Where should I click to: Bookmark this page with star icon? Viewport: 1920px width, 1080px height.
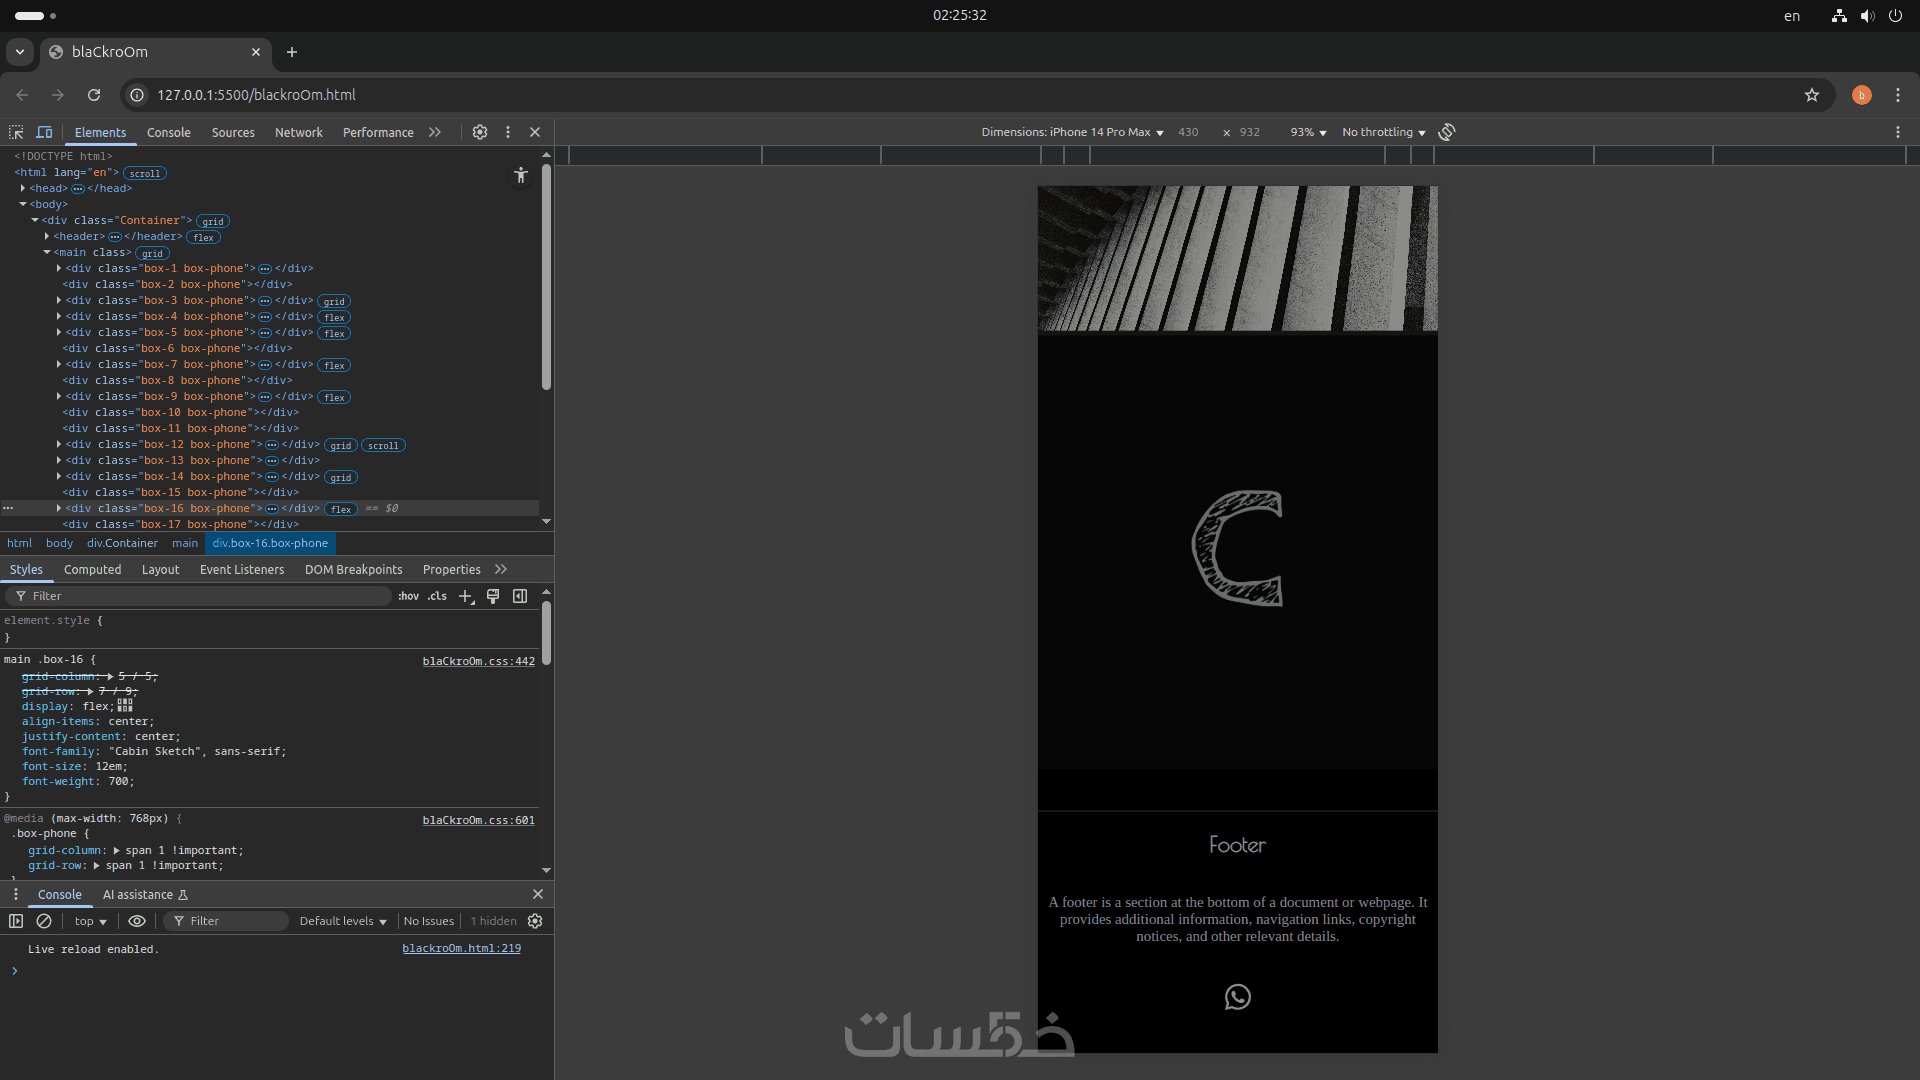pyautogui.click(x=1812, y=95)
